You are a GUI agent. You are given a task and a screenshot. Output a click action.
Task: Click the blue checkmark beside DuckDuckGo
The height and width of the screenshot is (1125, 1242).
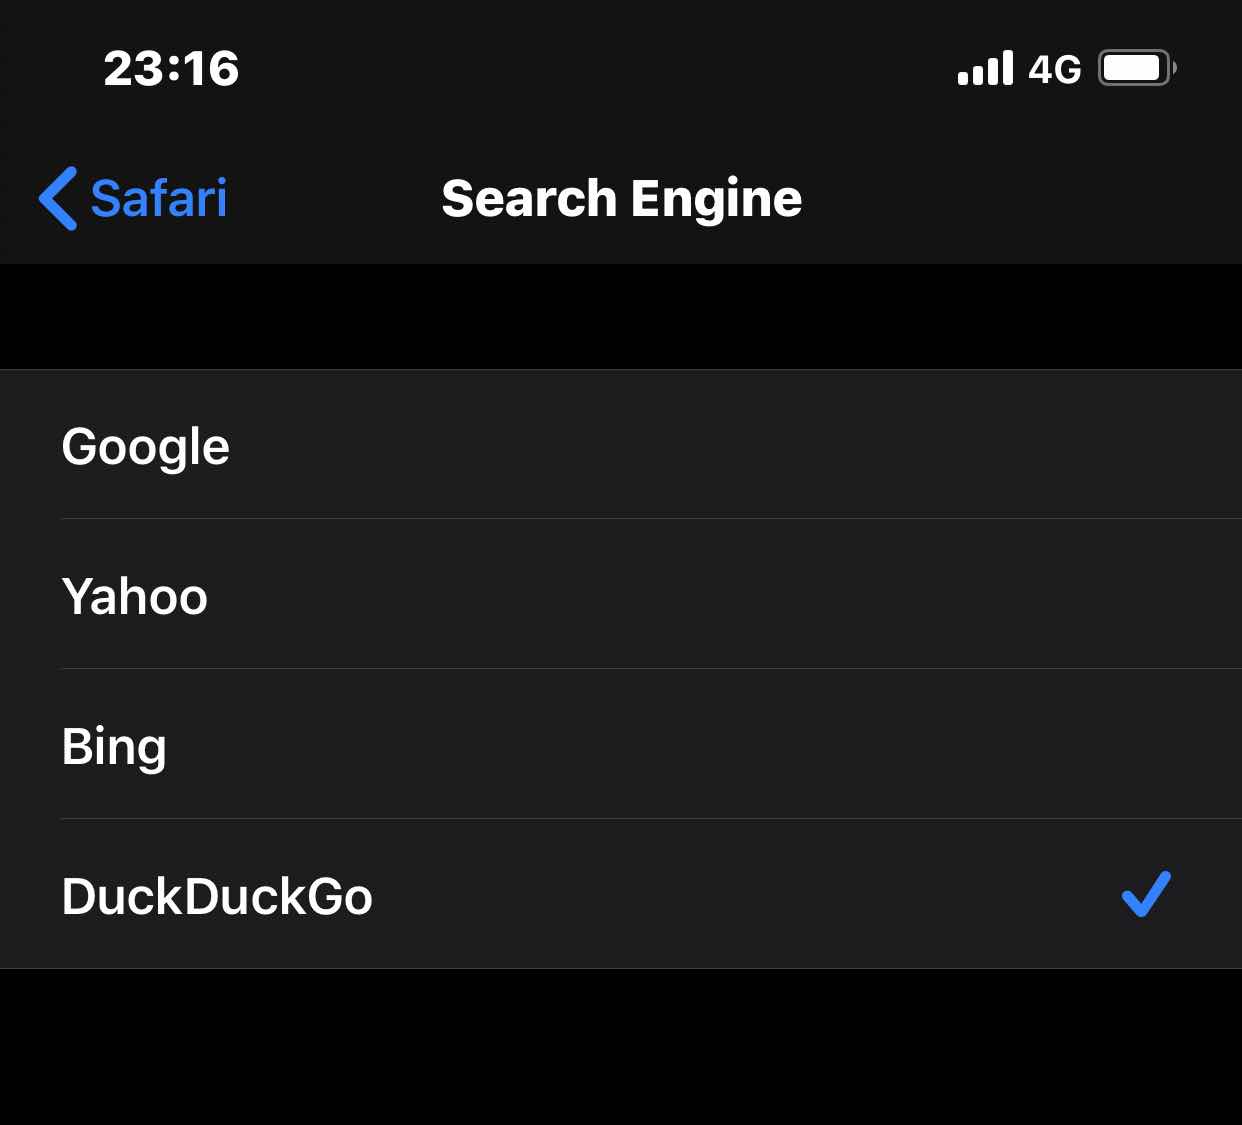1146,894
